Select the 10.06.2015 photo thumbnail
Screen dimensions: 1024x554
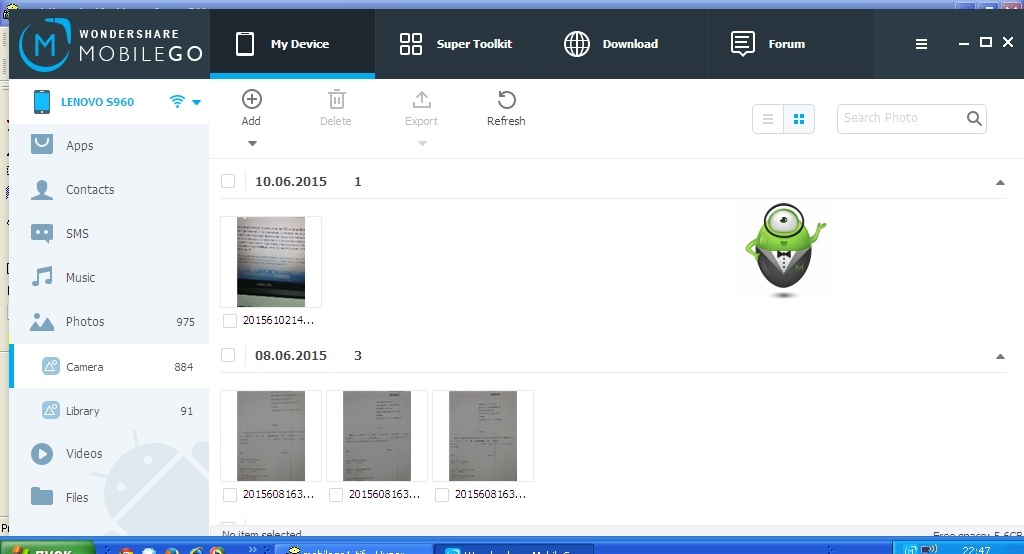point(271,262)
